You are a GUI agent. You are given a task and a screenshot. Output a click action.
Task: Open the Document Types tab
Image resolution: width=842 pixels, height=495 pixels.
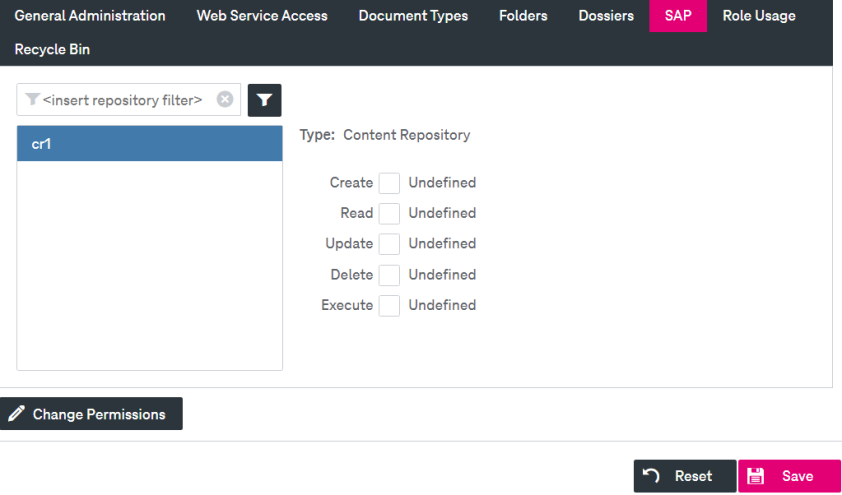coord(413,16)
